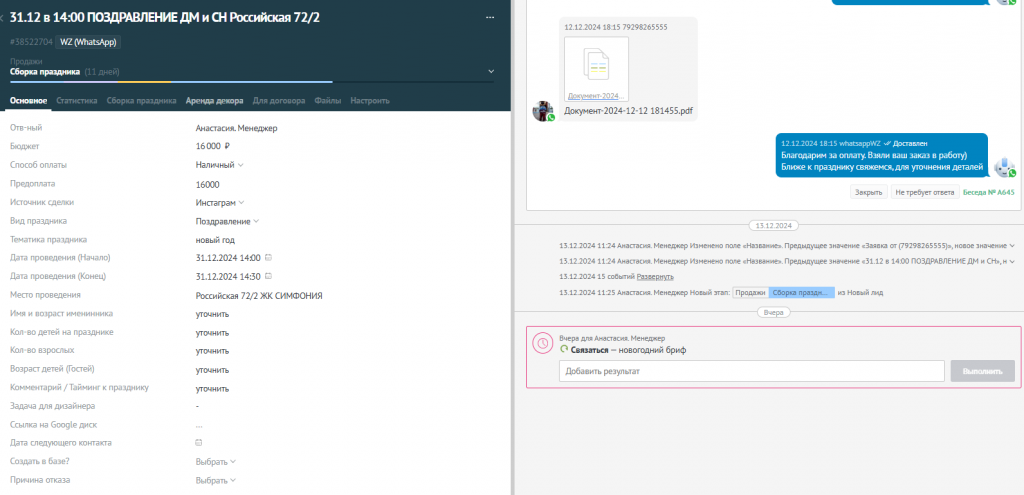Image resolution: width=1024 pixels, height=495 pixels.
Task: Click the next contact date calendar icon
Action: point(199,443)
